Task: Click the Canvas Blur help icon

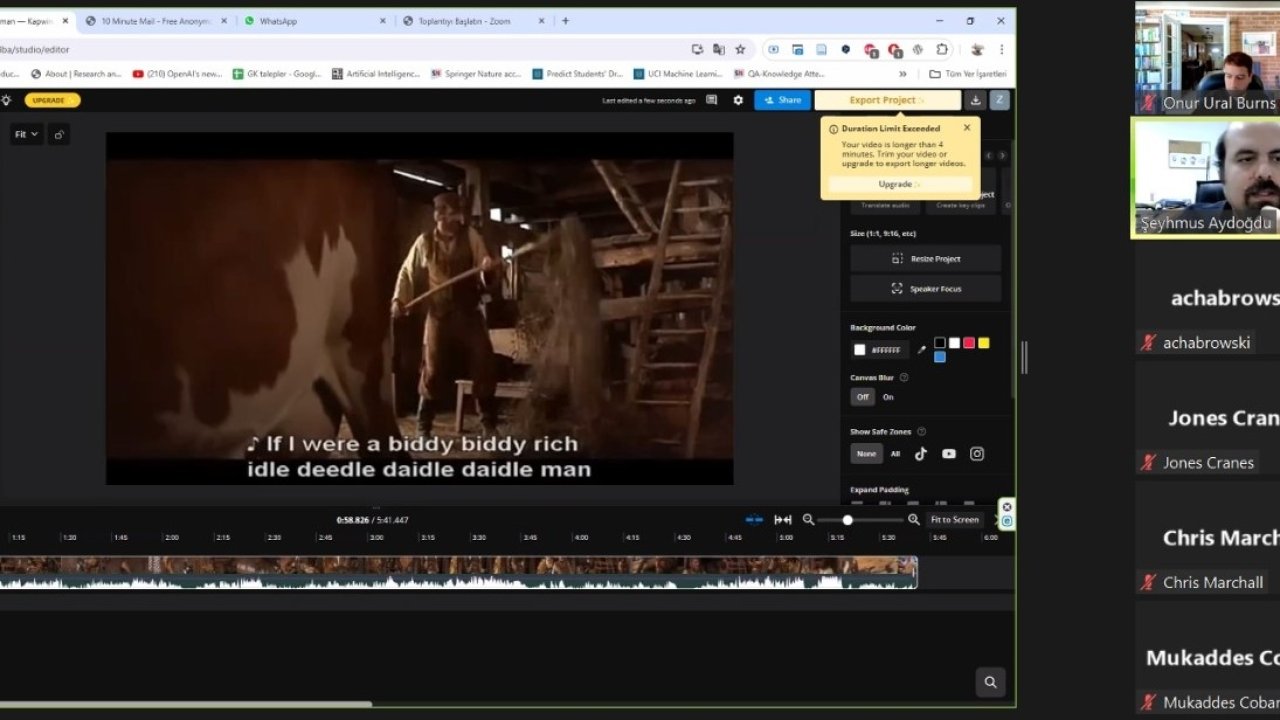Action: 904,378
